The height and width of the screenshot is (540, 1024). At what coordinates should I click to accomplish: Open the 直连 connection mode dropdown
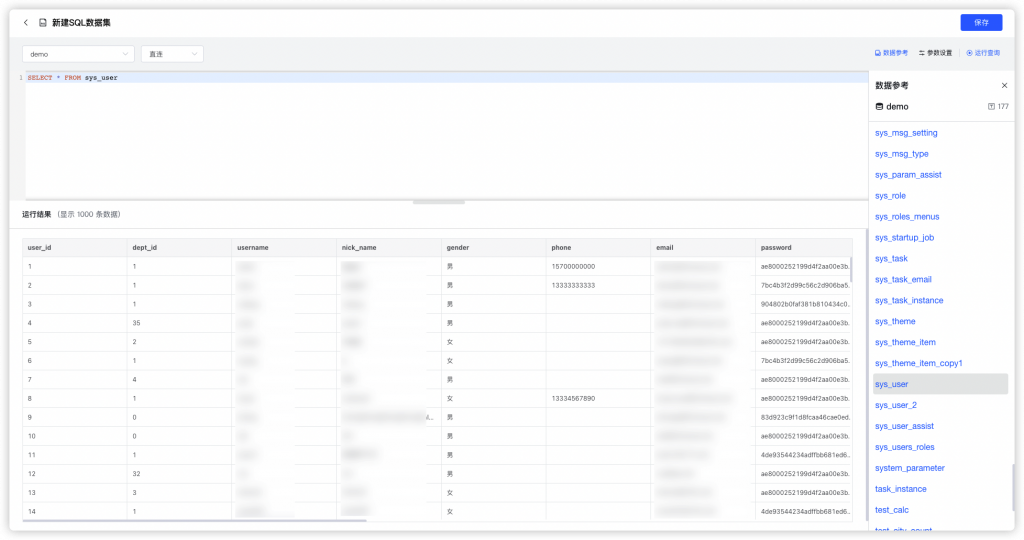pos(172,54)
